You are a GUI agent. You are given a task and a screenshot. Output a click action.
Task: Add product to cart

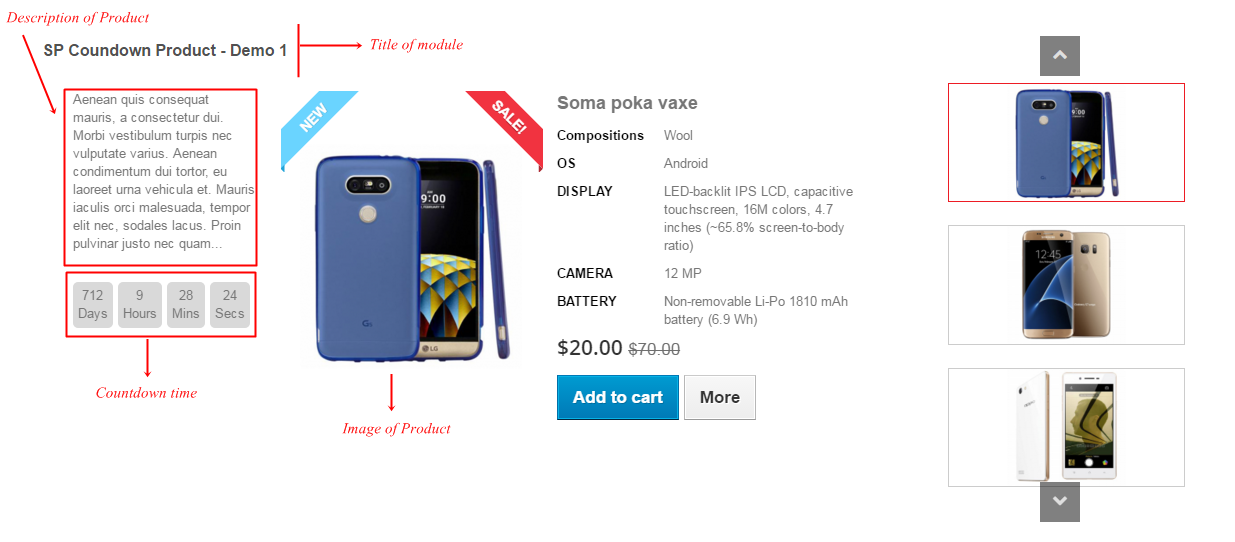[618, 397]
